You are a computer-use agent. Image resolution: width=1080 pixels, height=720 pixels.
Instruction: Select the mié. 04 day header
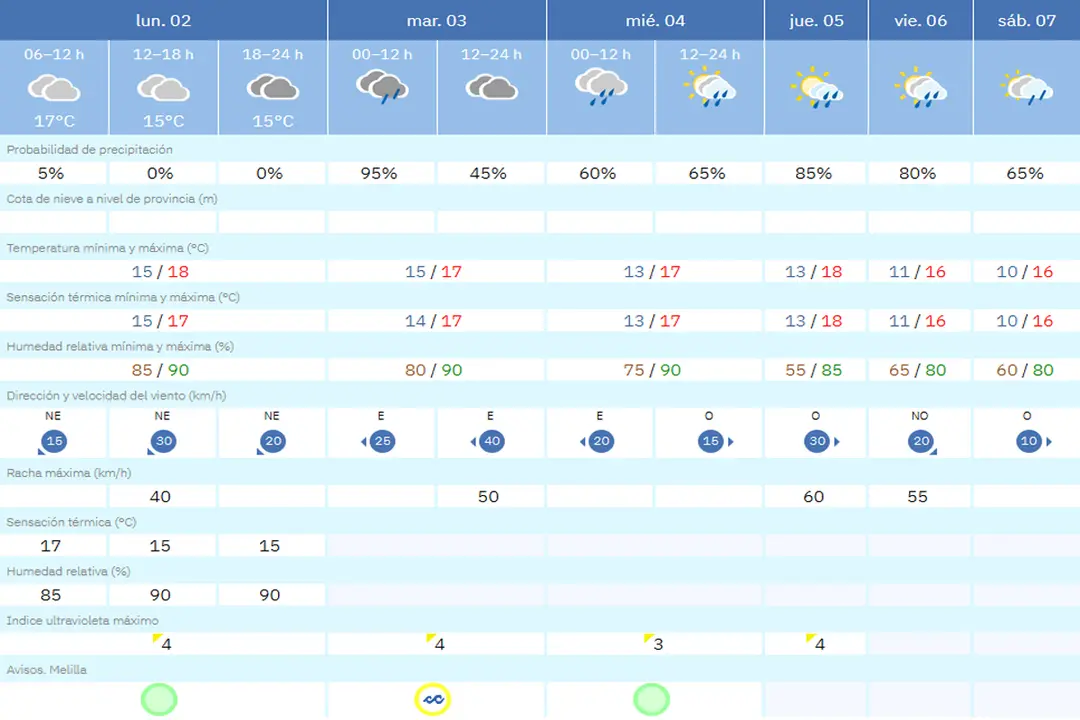click(655, 20)
